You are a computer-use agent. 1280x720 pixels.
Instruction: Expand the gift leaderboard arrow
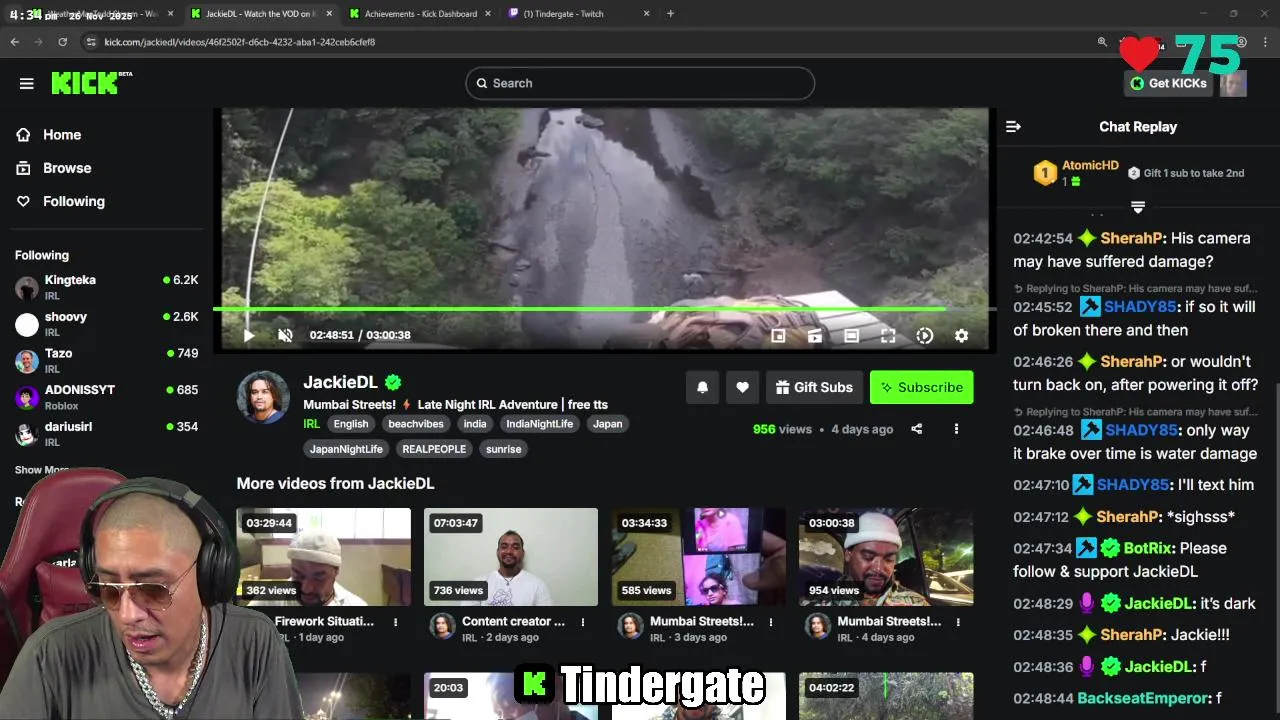click(1138, 207)
